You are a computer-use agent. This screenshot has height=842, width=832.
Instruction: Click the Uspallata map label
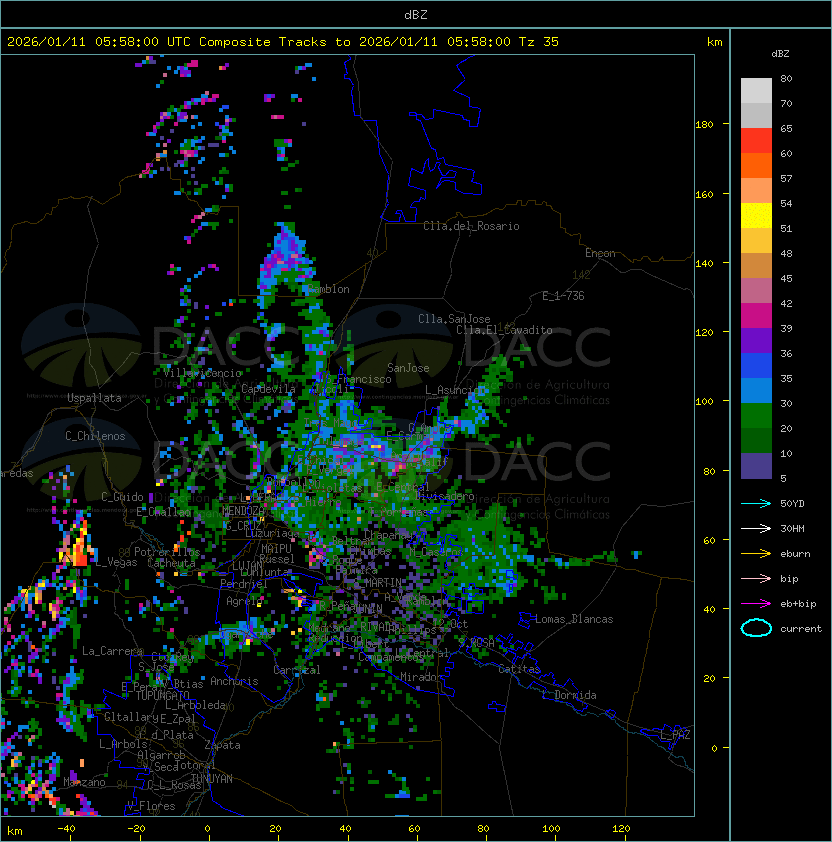tap(94, 398)
